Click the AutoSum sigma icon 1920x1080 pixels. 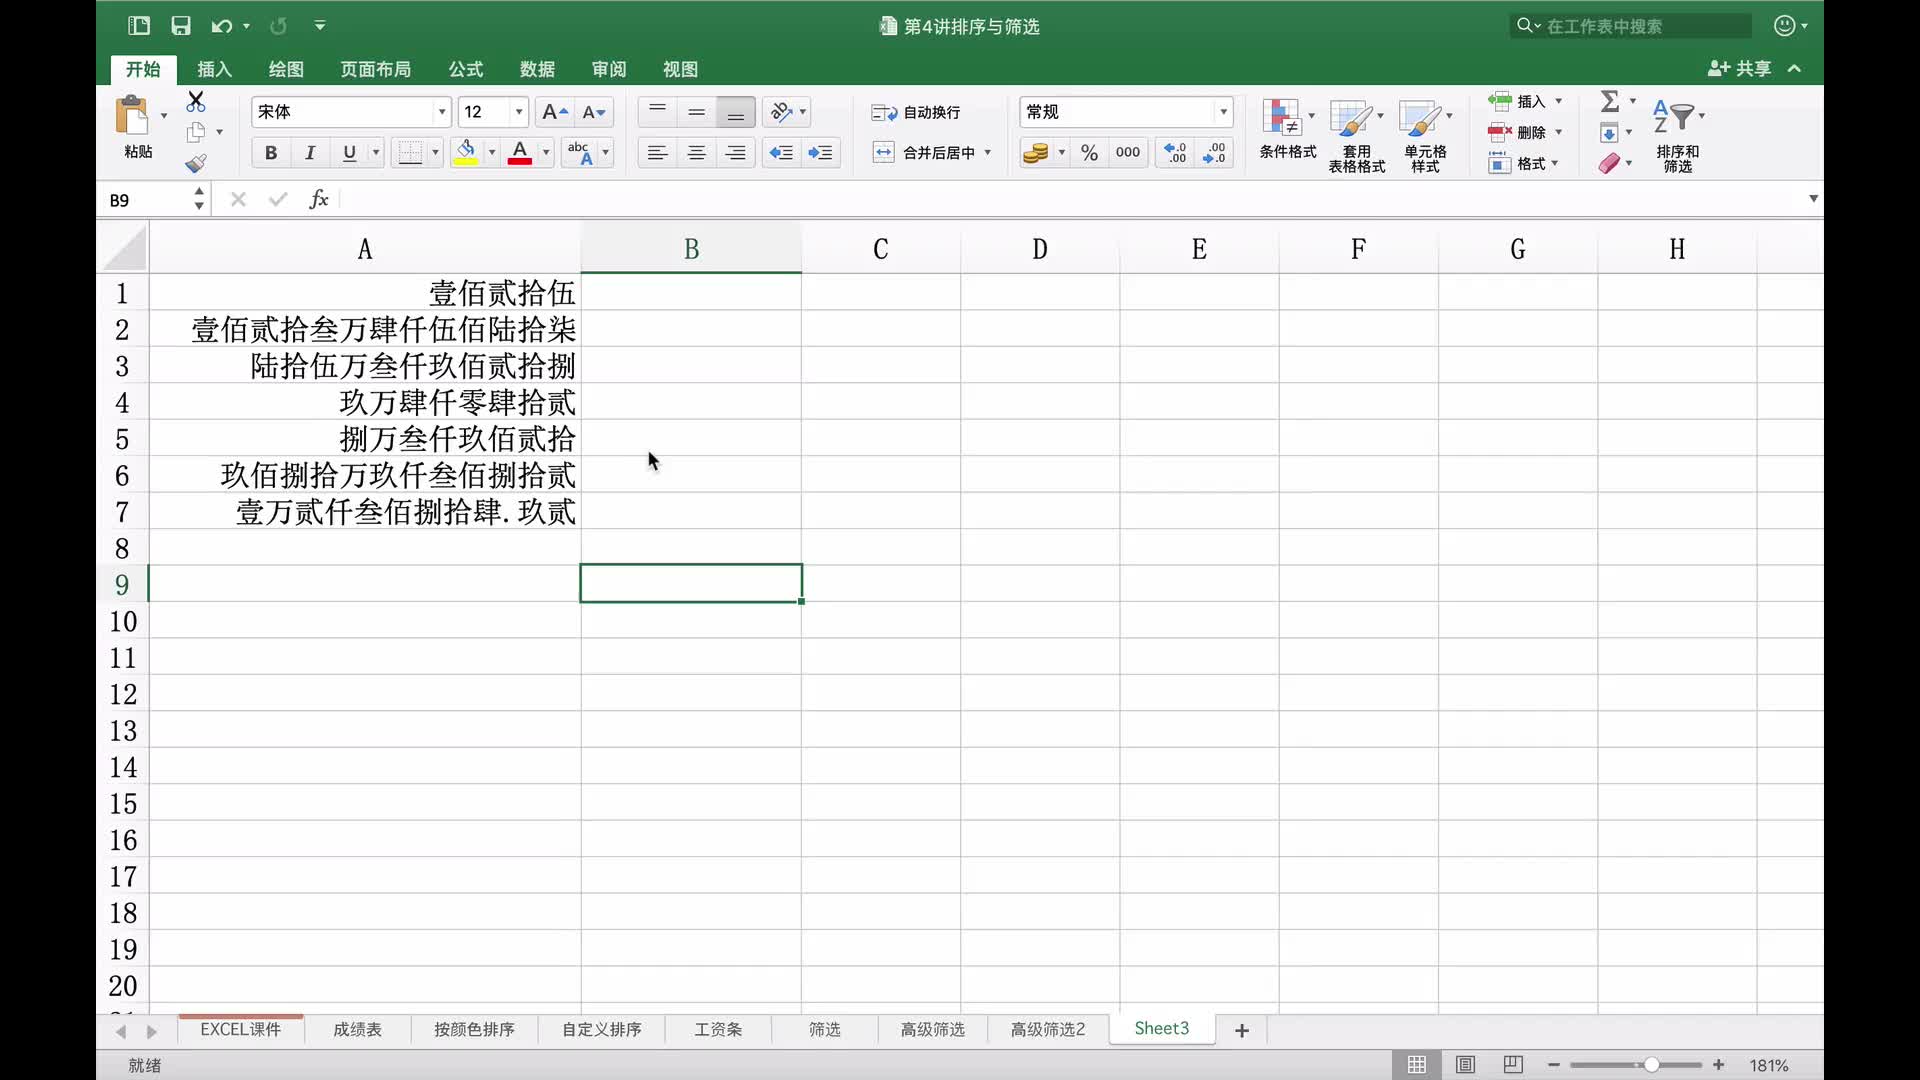(x=1609, y=101)
